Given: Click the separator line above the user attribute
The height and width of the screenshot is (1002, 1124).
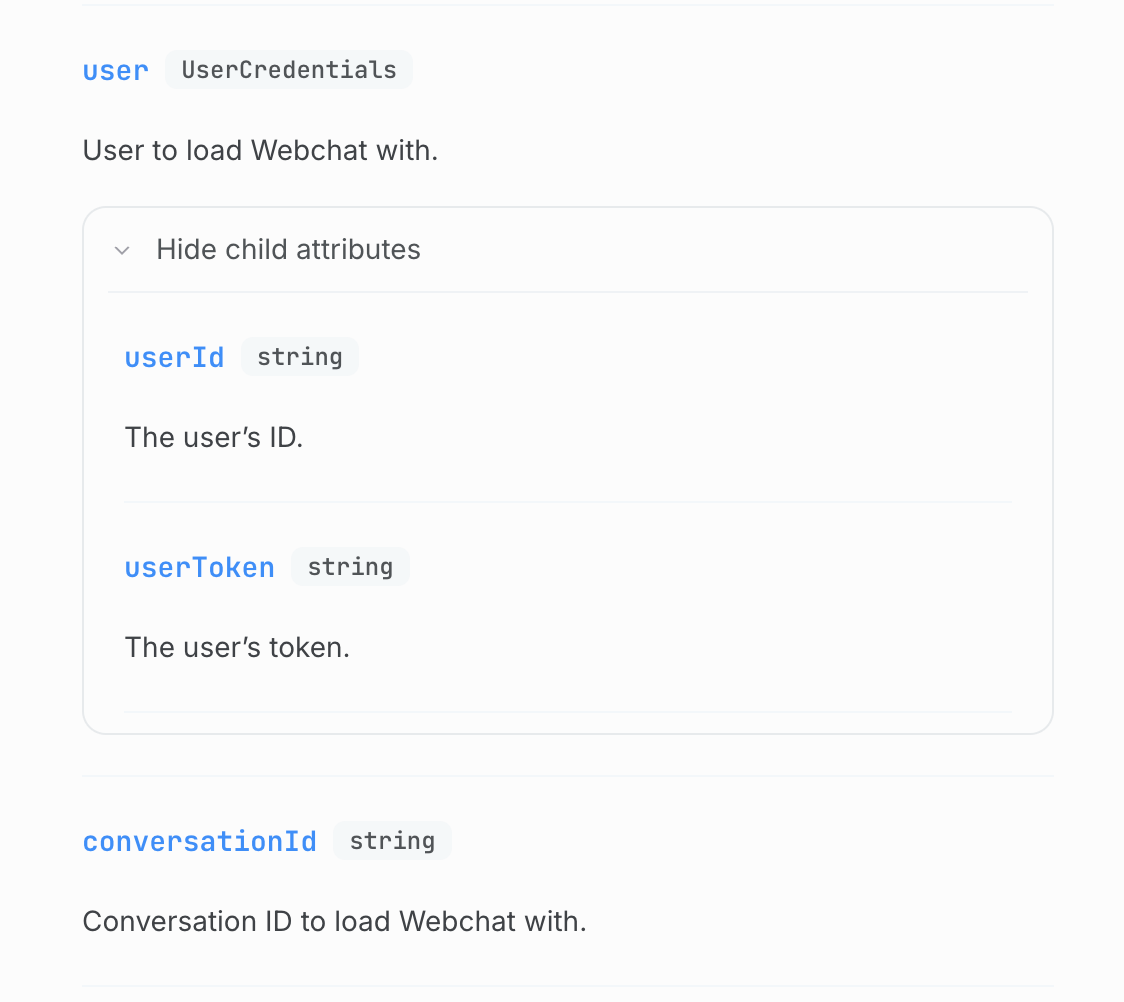Looking at the screenshot, I should [x=567, y=5].
